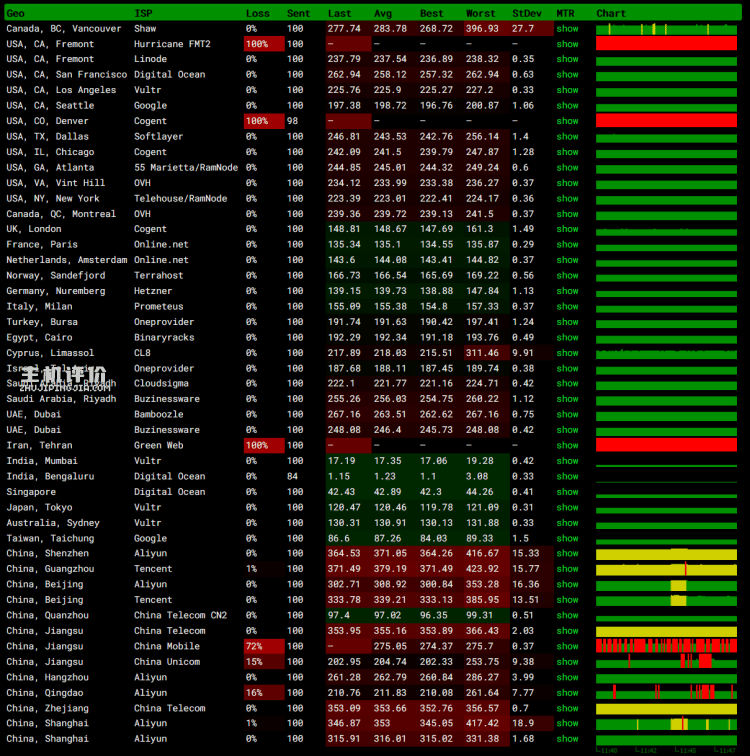The image size is (750, 756).
Task: Click the red chart bar for Denver Cogent
Action: 666,121
